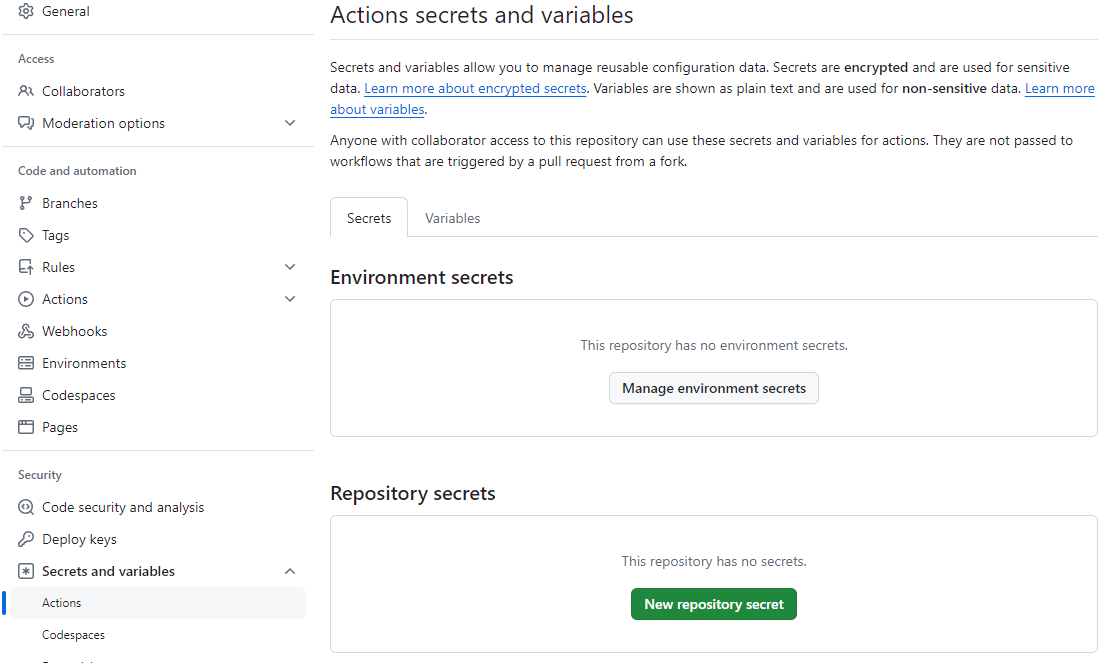
Task: Click the Deploy keys key icon
Action: coord(26,539)
